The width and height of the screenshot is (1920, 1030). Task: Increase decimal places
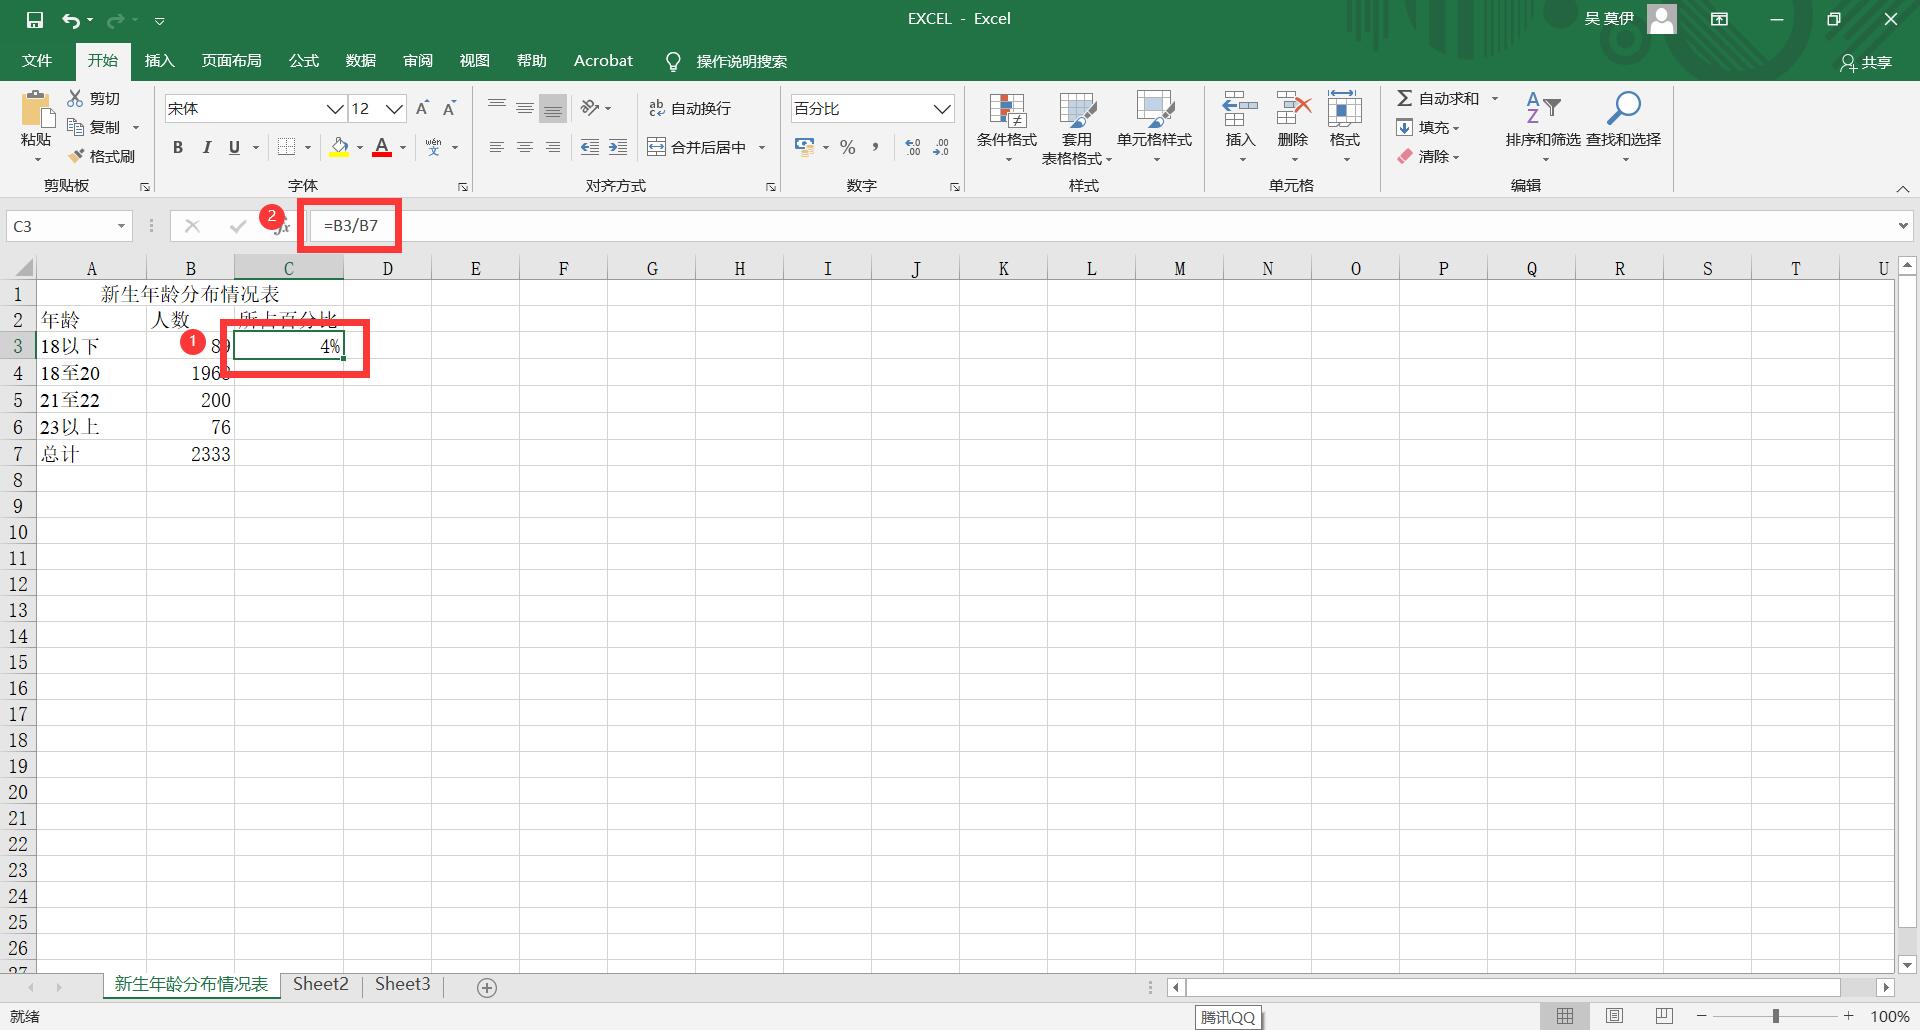(x=913, y=147)
